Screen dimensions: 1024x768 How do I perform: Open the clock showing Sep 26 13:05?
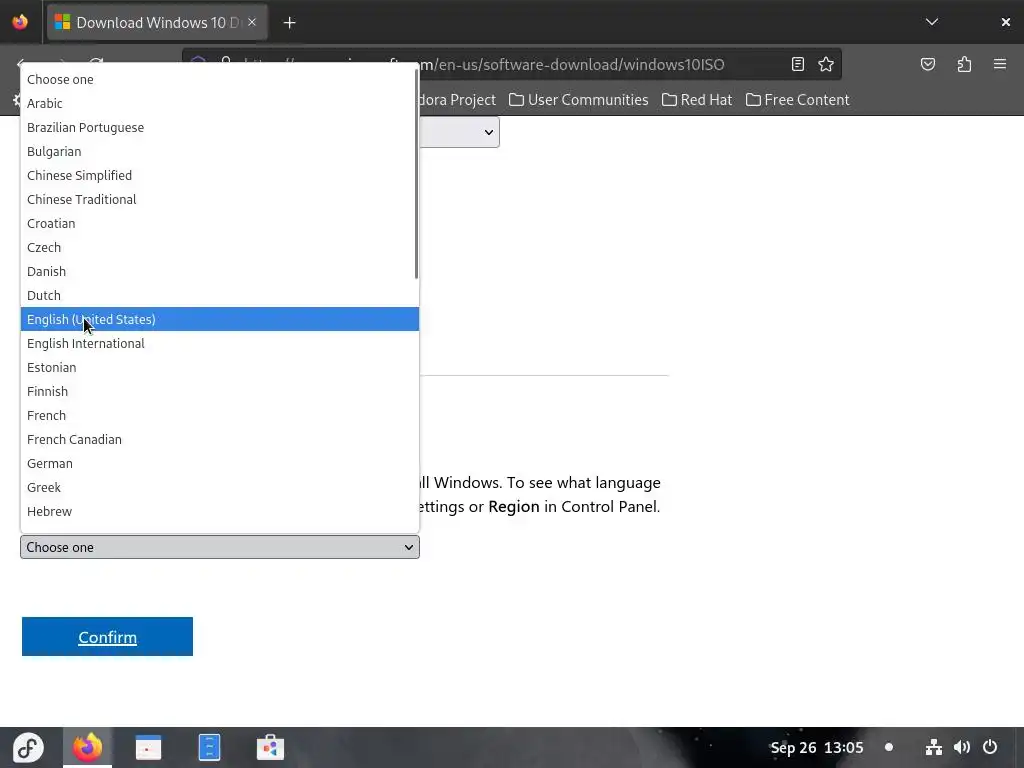[817, 748]
